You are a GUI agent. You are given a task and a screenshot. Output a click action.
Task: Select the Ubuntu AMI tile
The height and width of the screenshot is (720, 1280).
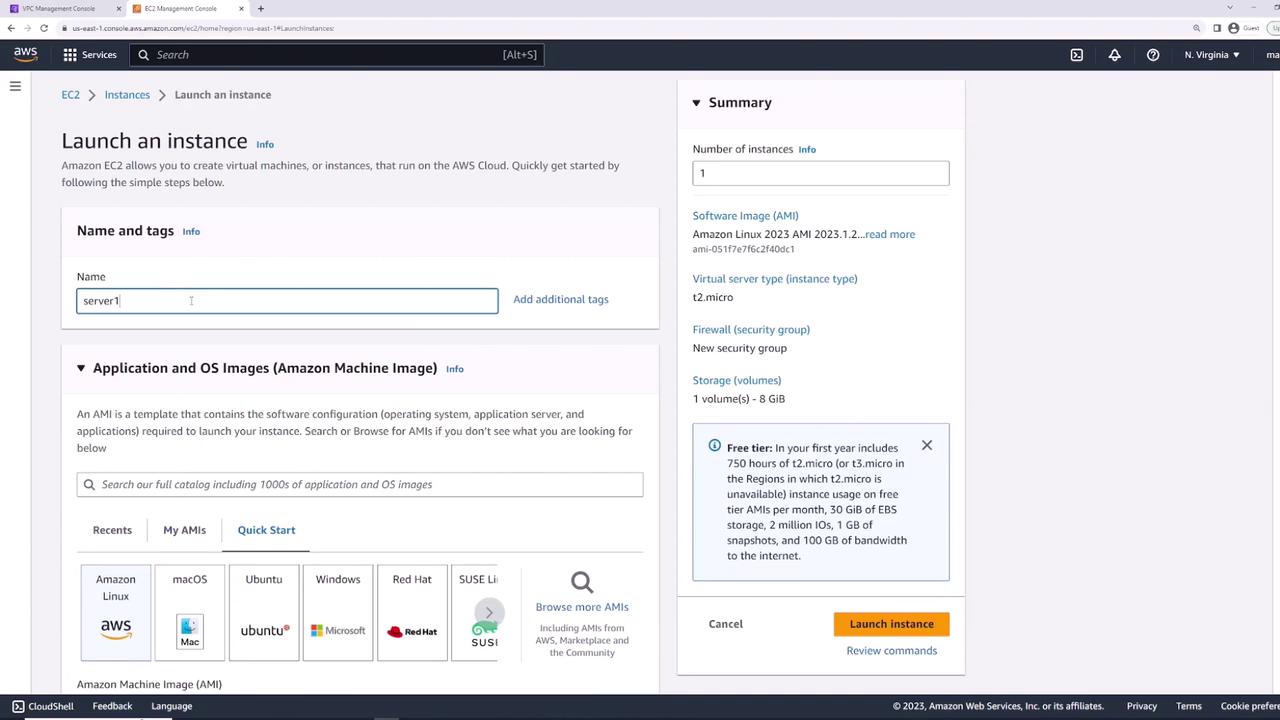264,612
